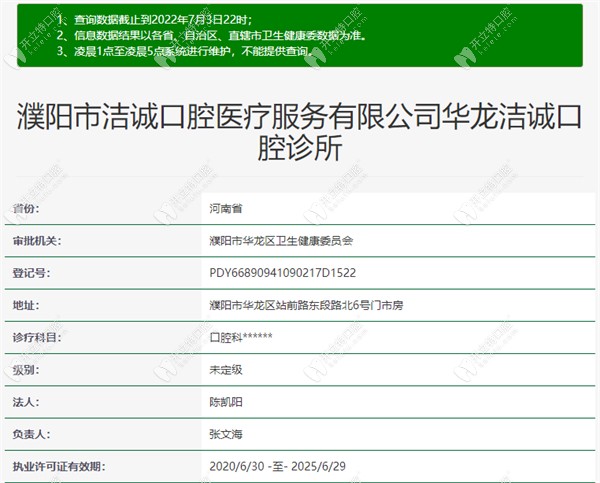This screenshot has height=483, width=600.
Task: Click the 登记号 field label
Action: tap(31, 273)
